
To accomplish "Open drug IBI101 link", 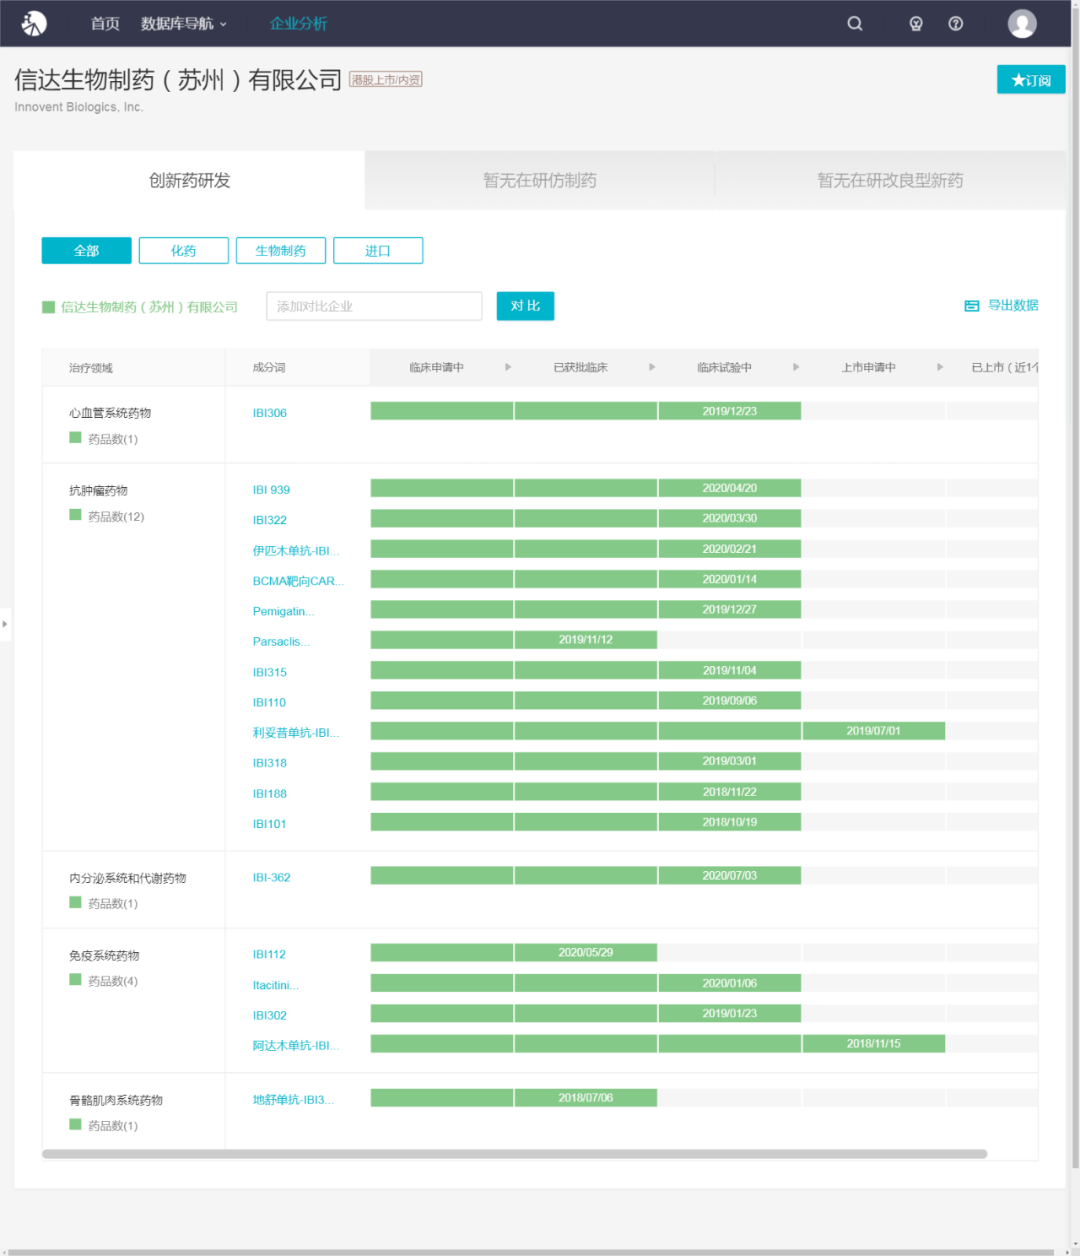I will coord(270,824).
